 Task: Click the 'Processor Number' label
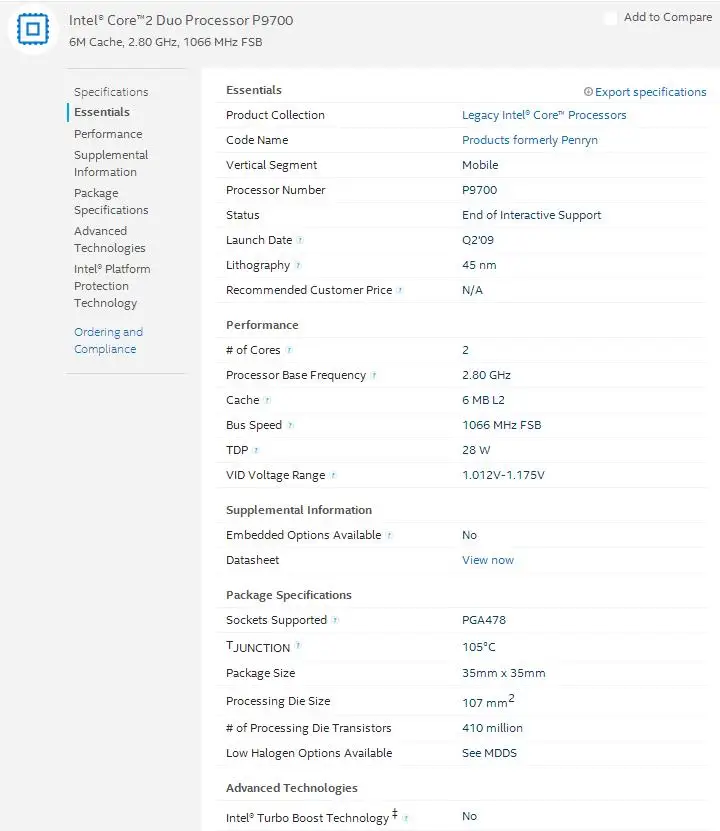point(275,190)
